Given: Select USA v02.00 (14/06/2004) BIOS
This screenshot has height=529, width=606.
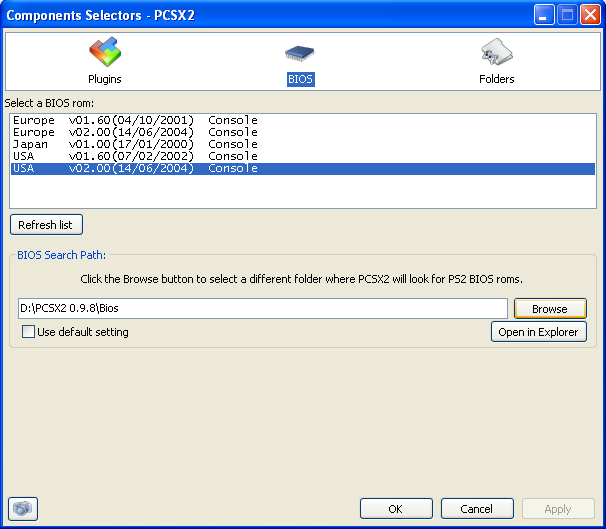Looking at the screenshot, I should click(303, 168).
